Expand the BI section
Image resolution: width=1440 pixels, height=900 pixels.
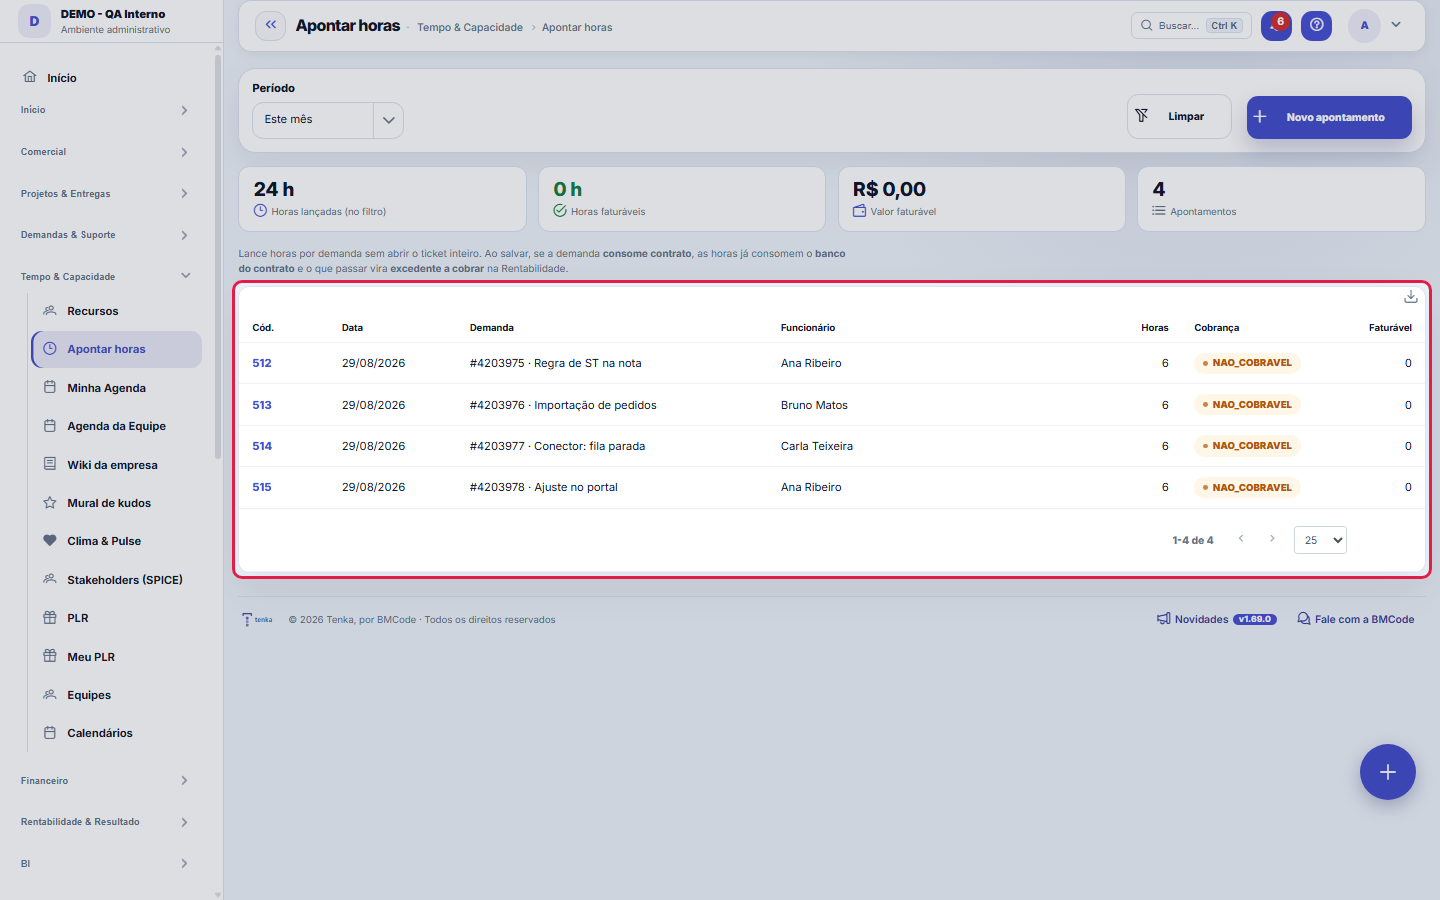pyautogui.click(x=105, y=864)
